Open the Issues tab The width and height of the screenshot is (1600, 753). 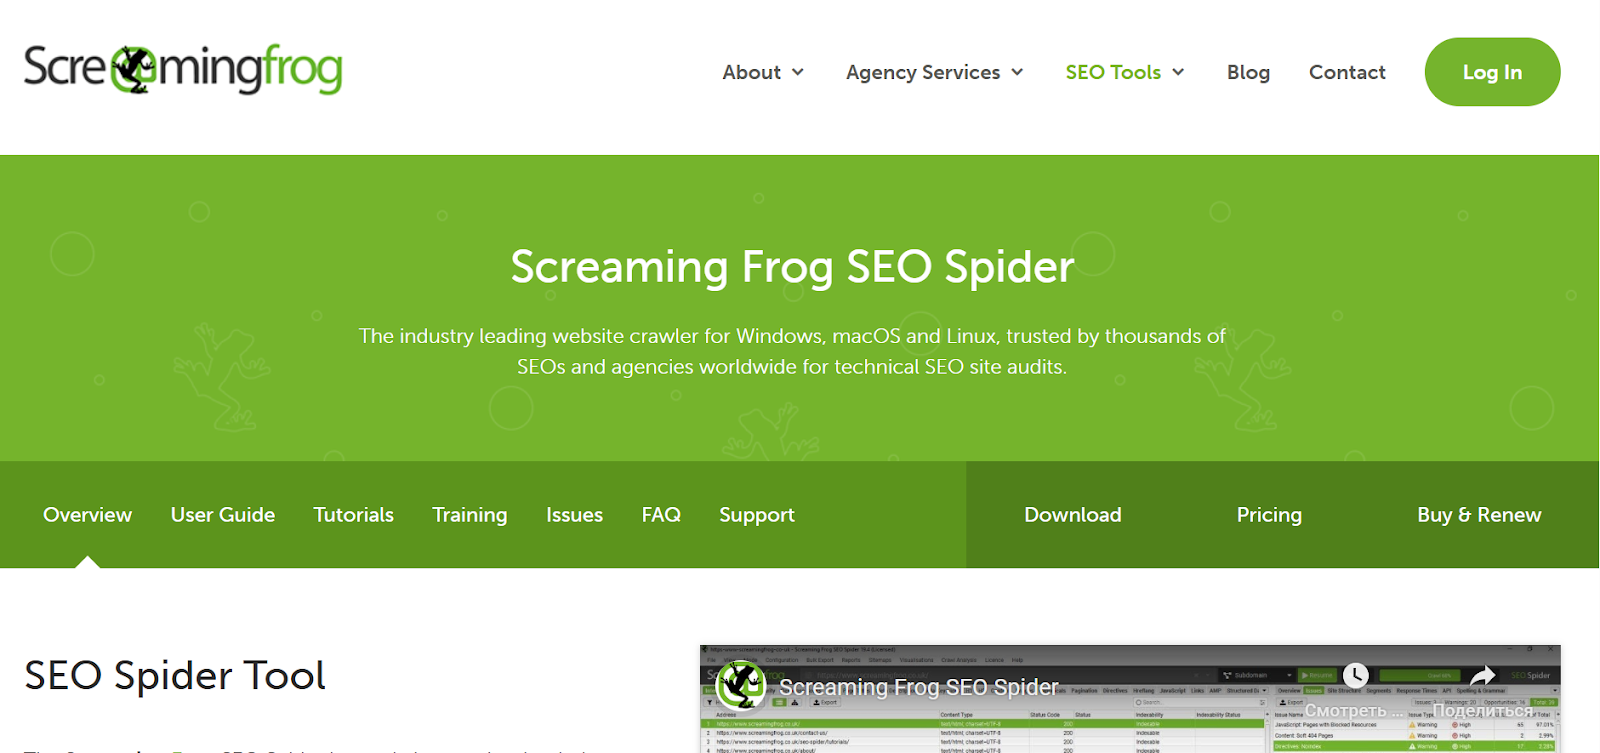click(574, 515)
